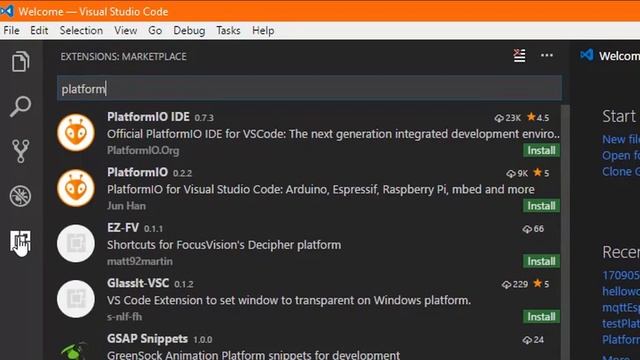Install the GlassIt-VSC extension
Screen dimensions: 640x360
(541, 317)
